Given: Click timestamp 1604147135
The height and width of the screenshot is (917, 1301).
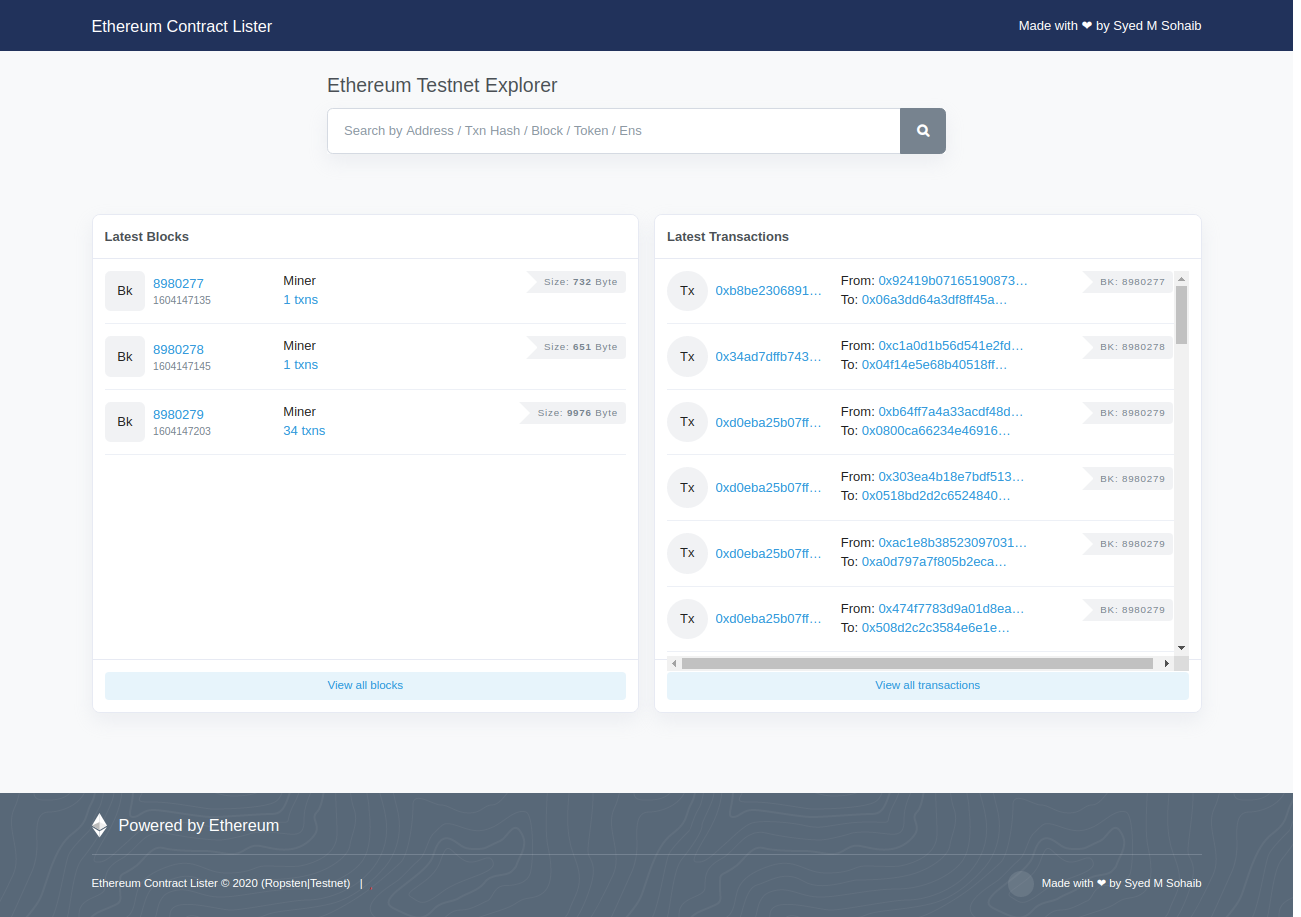Looking at the screenshot, I should click(x=182, y=301).
